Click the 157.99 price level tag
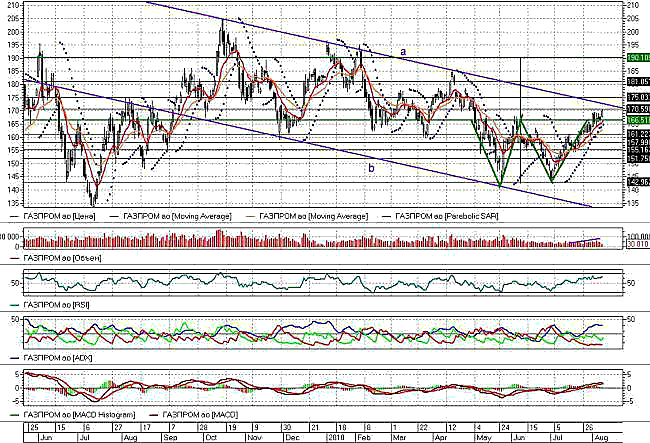 pos(638,143)
